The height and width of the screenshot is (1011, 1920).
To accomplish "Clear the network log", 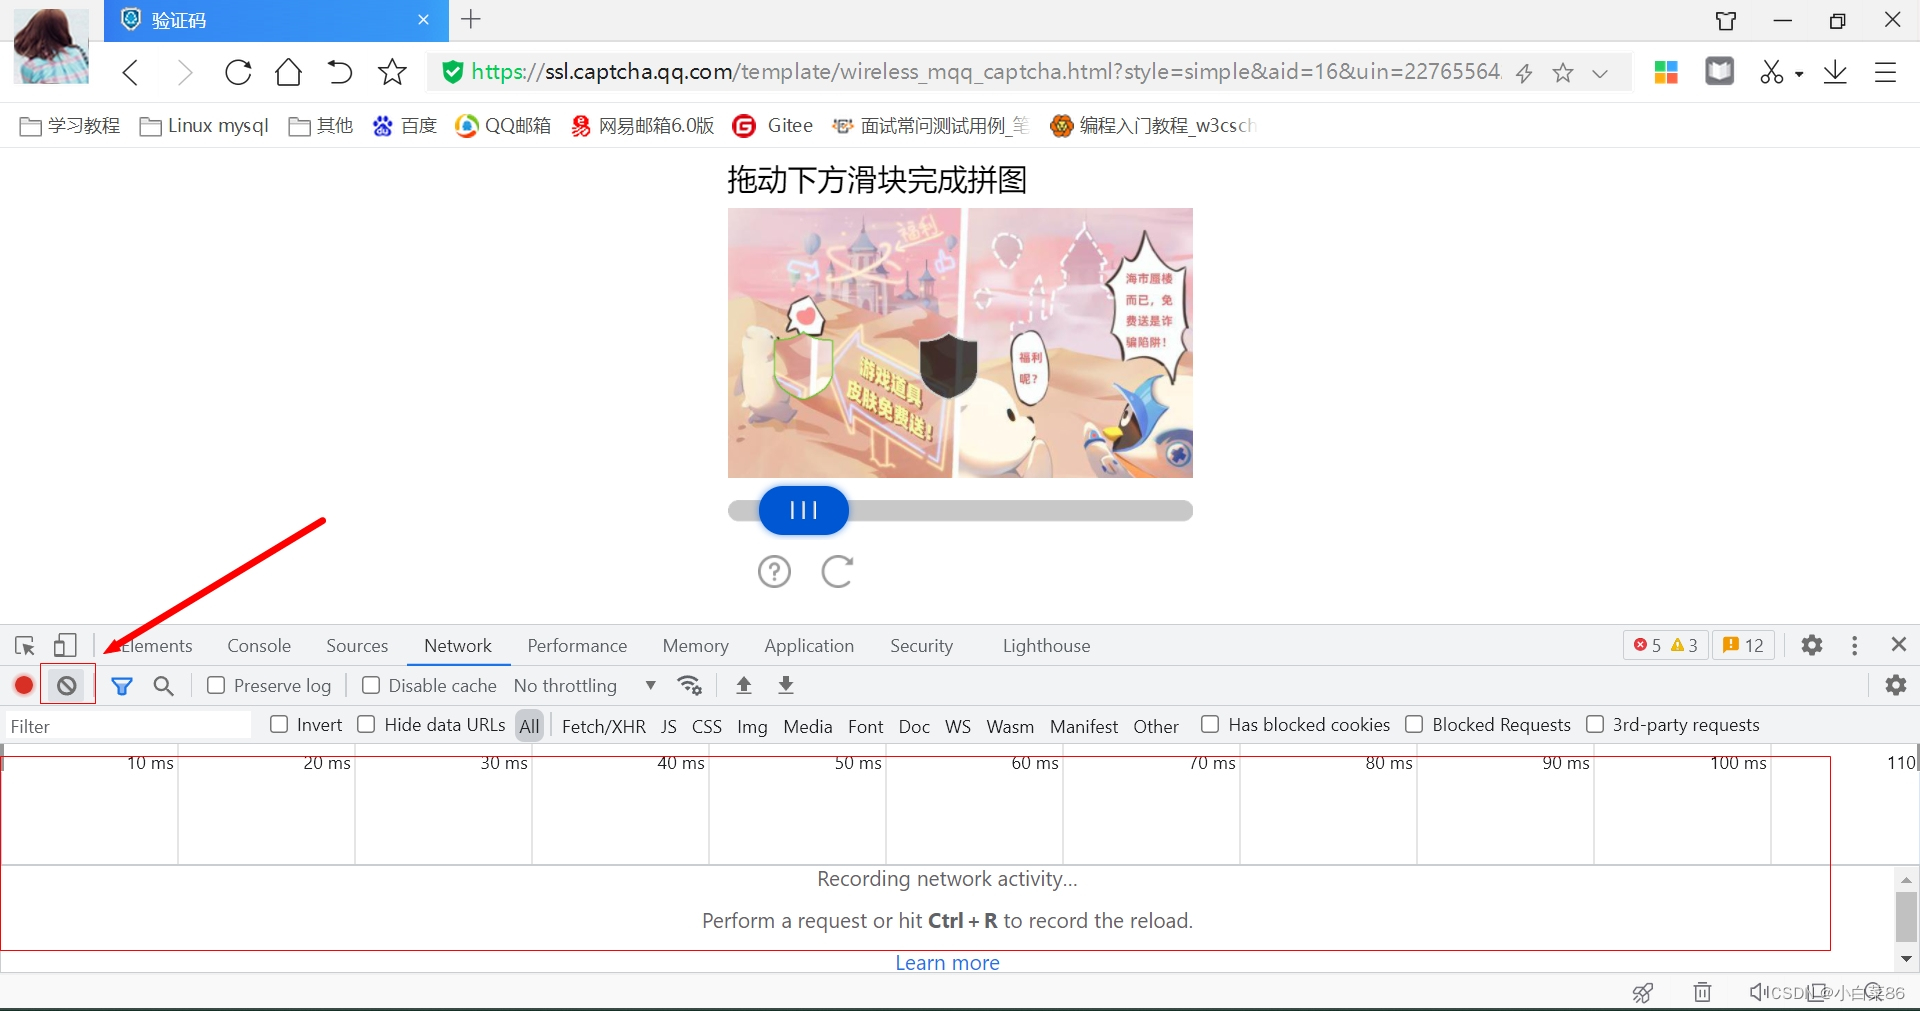I will 67,686.
